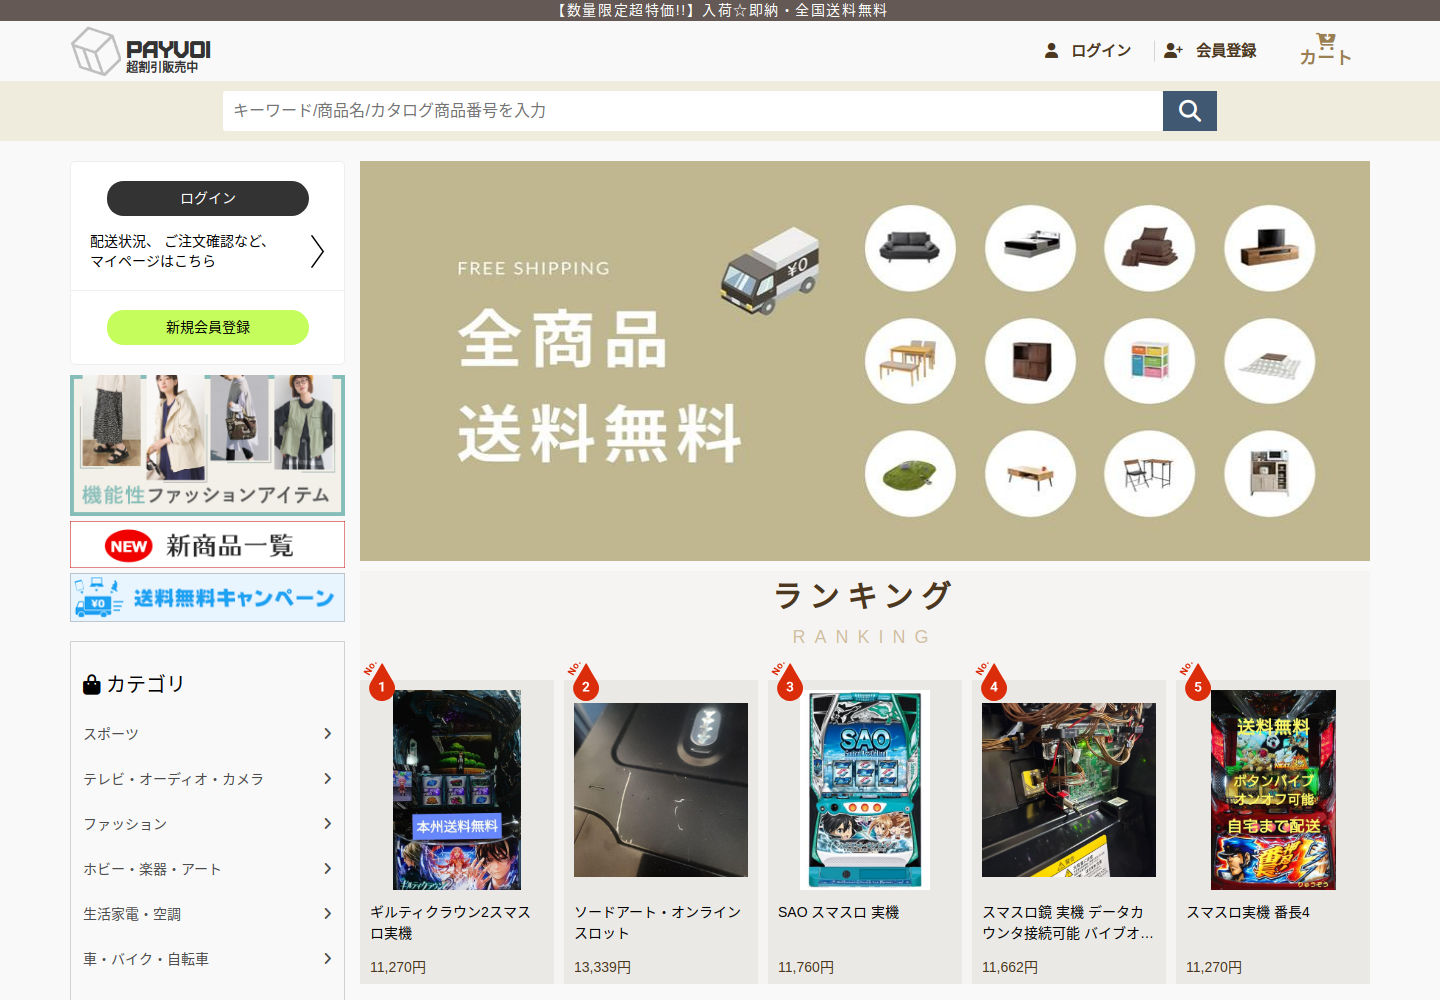Expand the テレビ・オーディオ・カメラ chevron
Screen dimensions: 1440x1000
[327, 778]
